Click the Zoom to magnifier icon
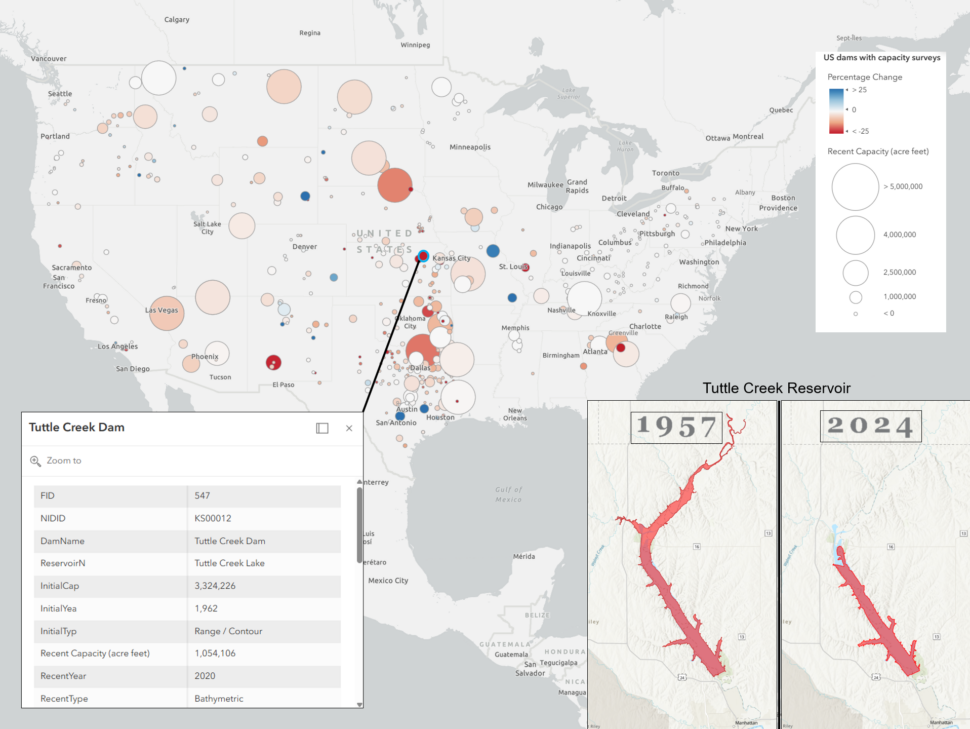Screen dimensions: 970x729 [35, 461]
